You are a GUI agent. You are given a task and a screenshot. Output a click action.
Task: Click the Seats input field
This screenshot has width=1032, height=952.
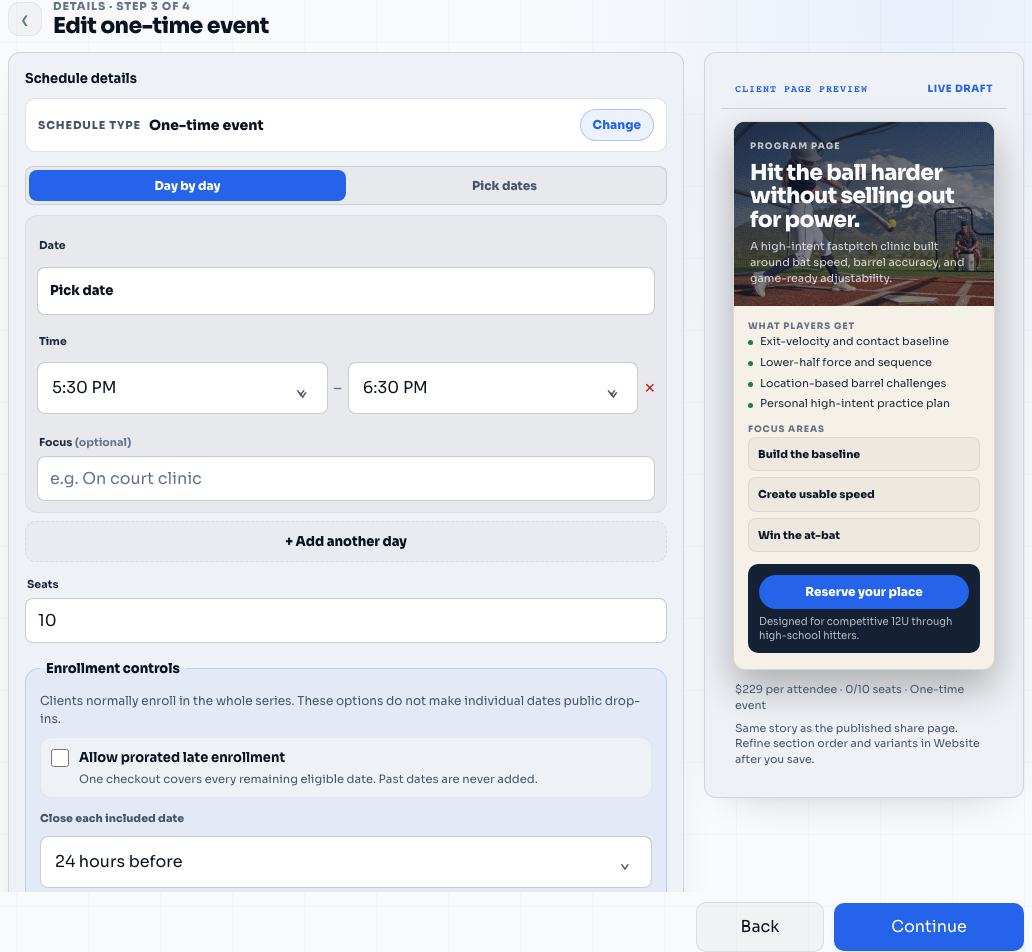point(346,620)
